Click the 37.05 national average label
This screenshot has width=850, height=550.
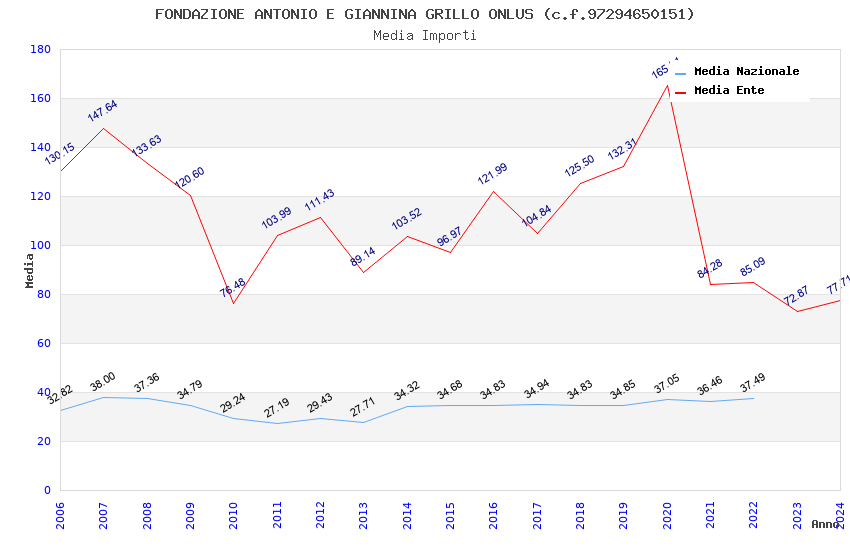(667, 384)
